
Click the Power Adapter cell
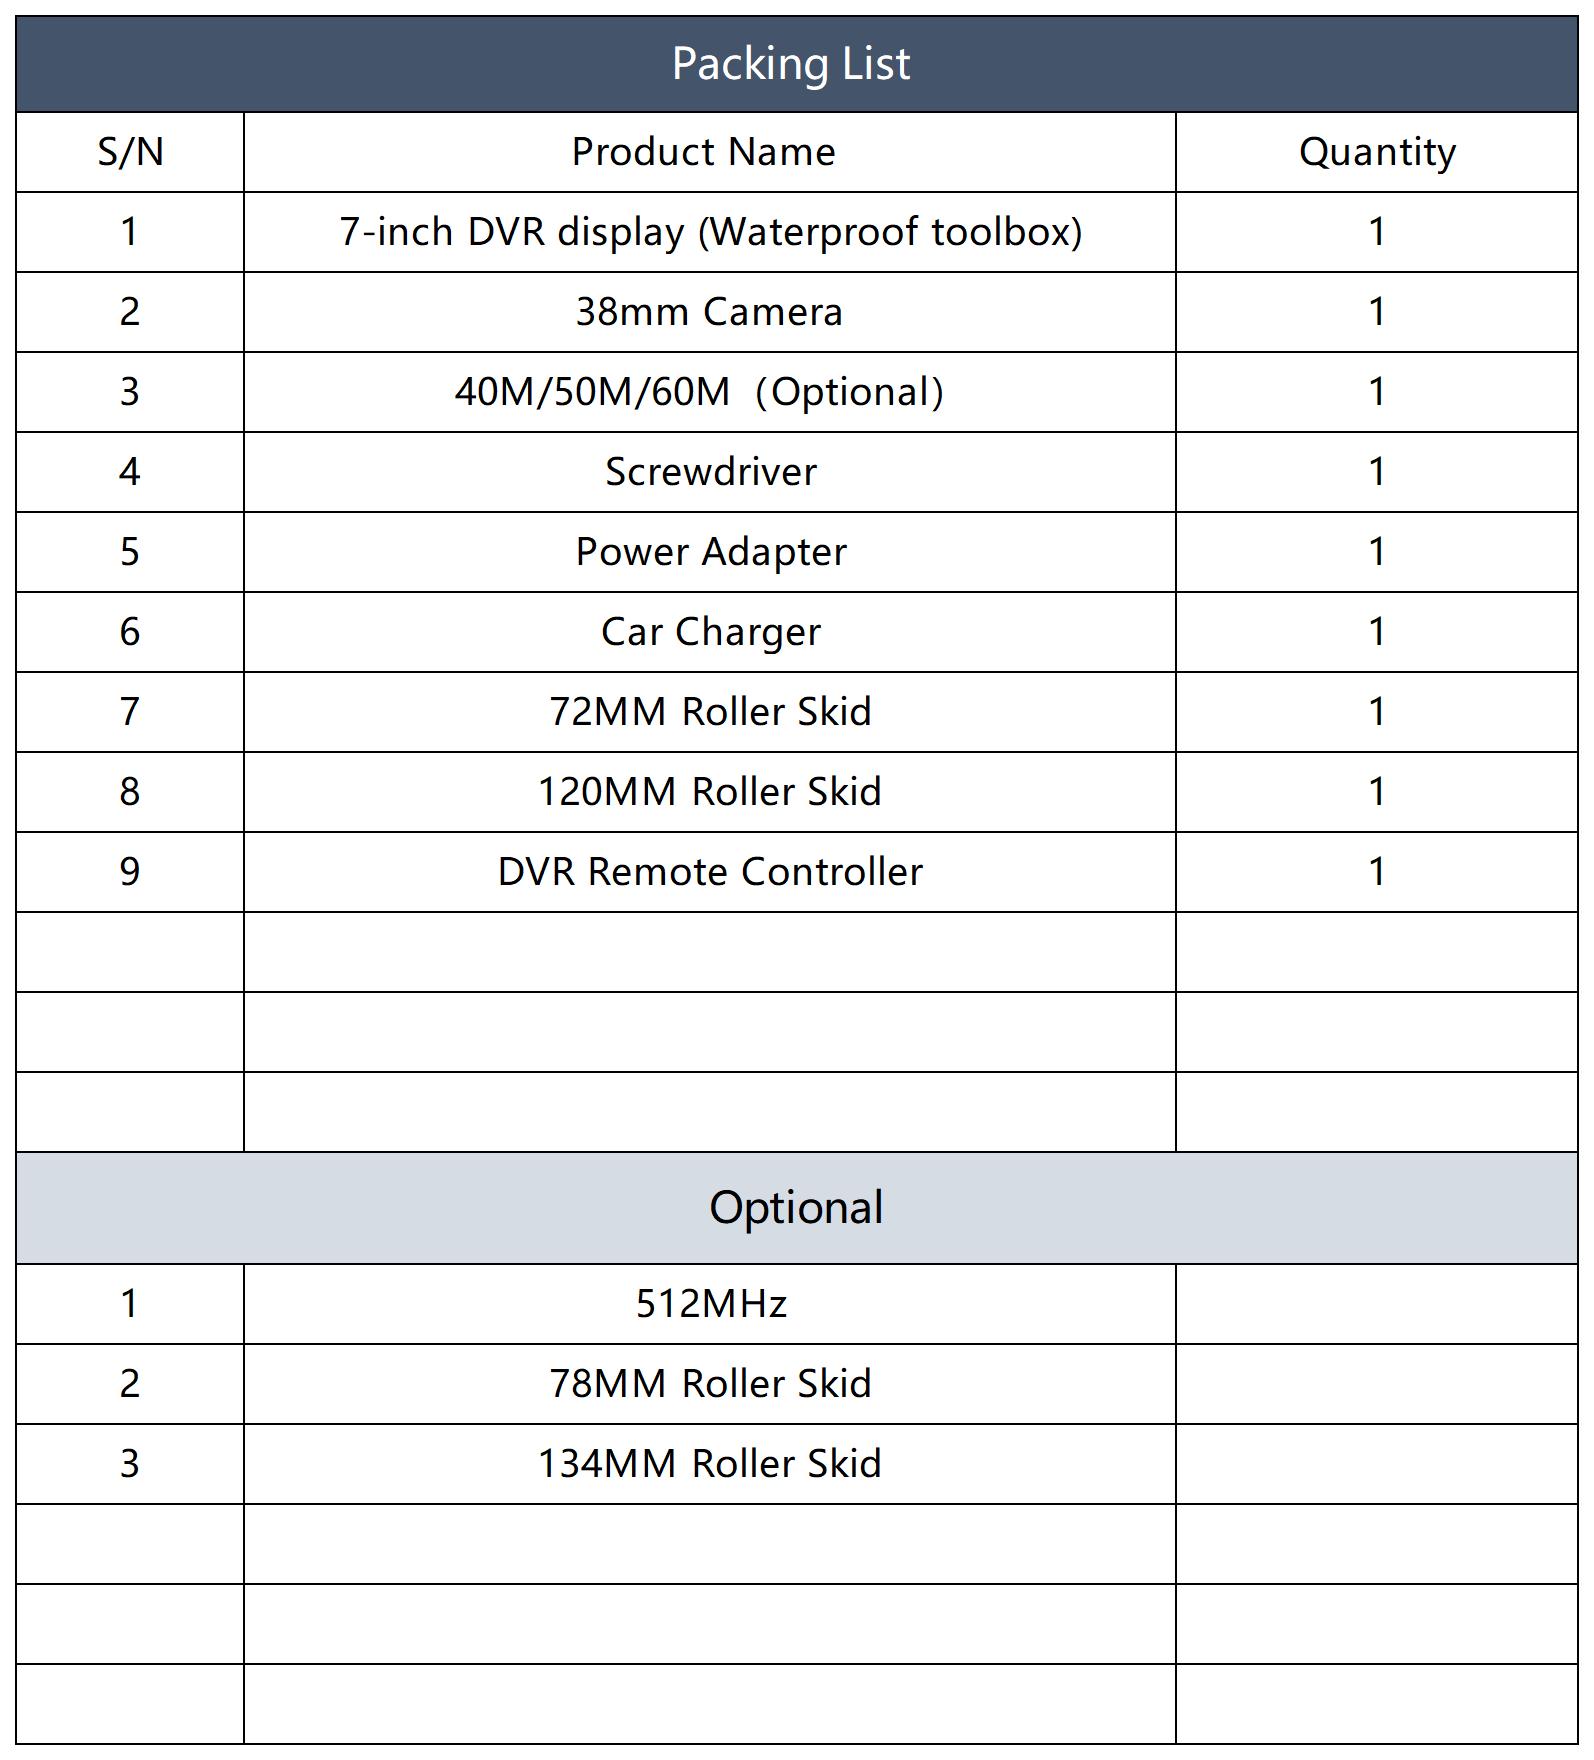pyautogui.click(x=710, y=552)
